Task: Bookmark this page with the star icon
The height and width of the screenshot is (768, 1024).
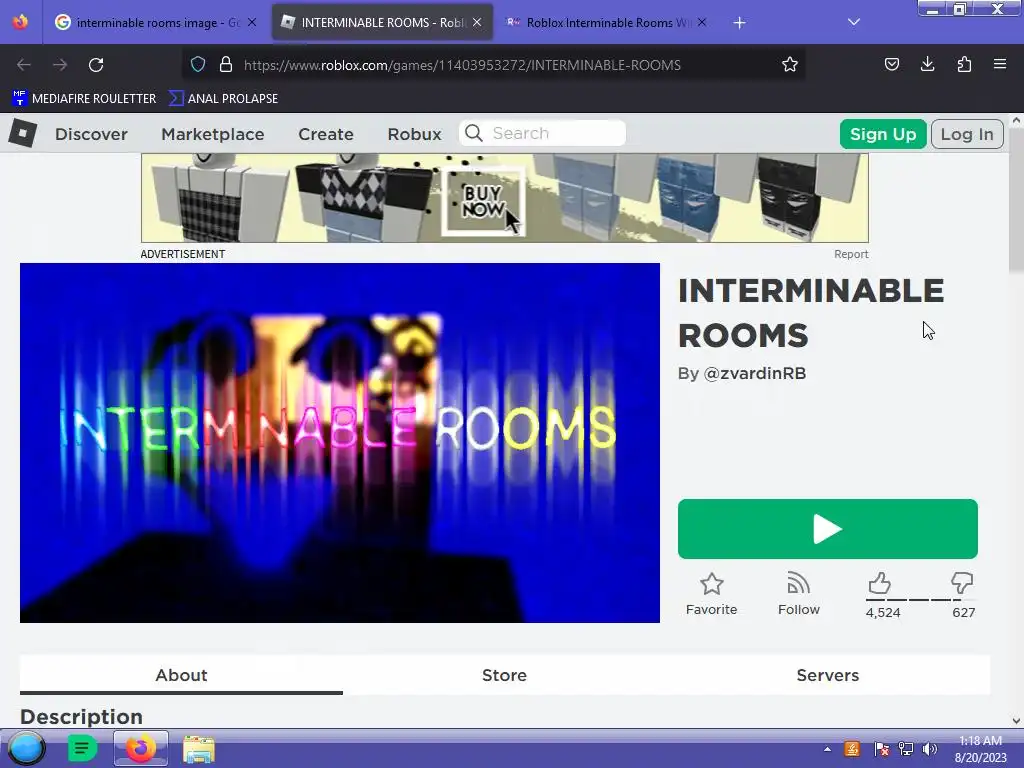Action: (790, 65)
